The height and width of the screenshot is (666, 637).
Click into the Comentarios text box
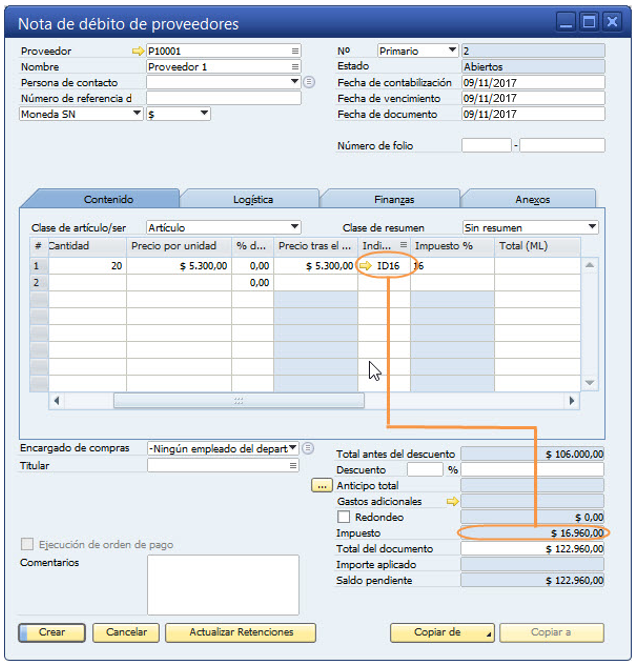tap(222, 585)
